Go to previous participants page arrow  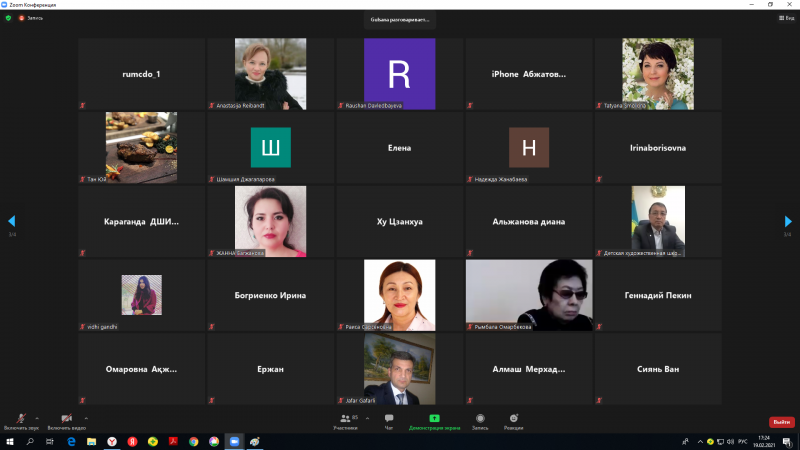click(12, 221)
